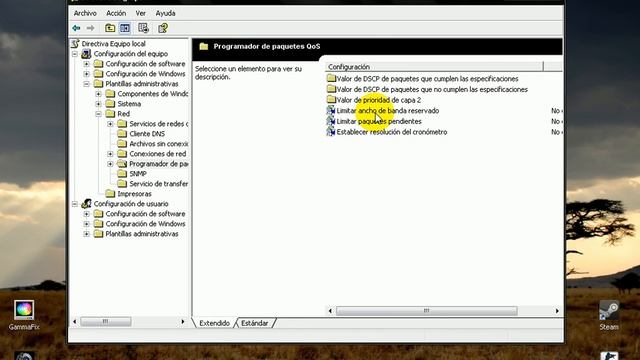Switch to the Extendido tab
The height and width of the screenshot is (360, 640).
(214, 323)
